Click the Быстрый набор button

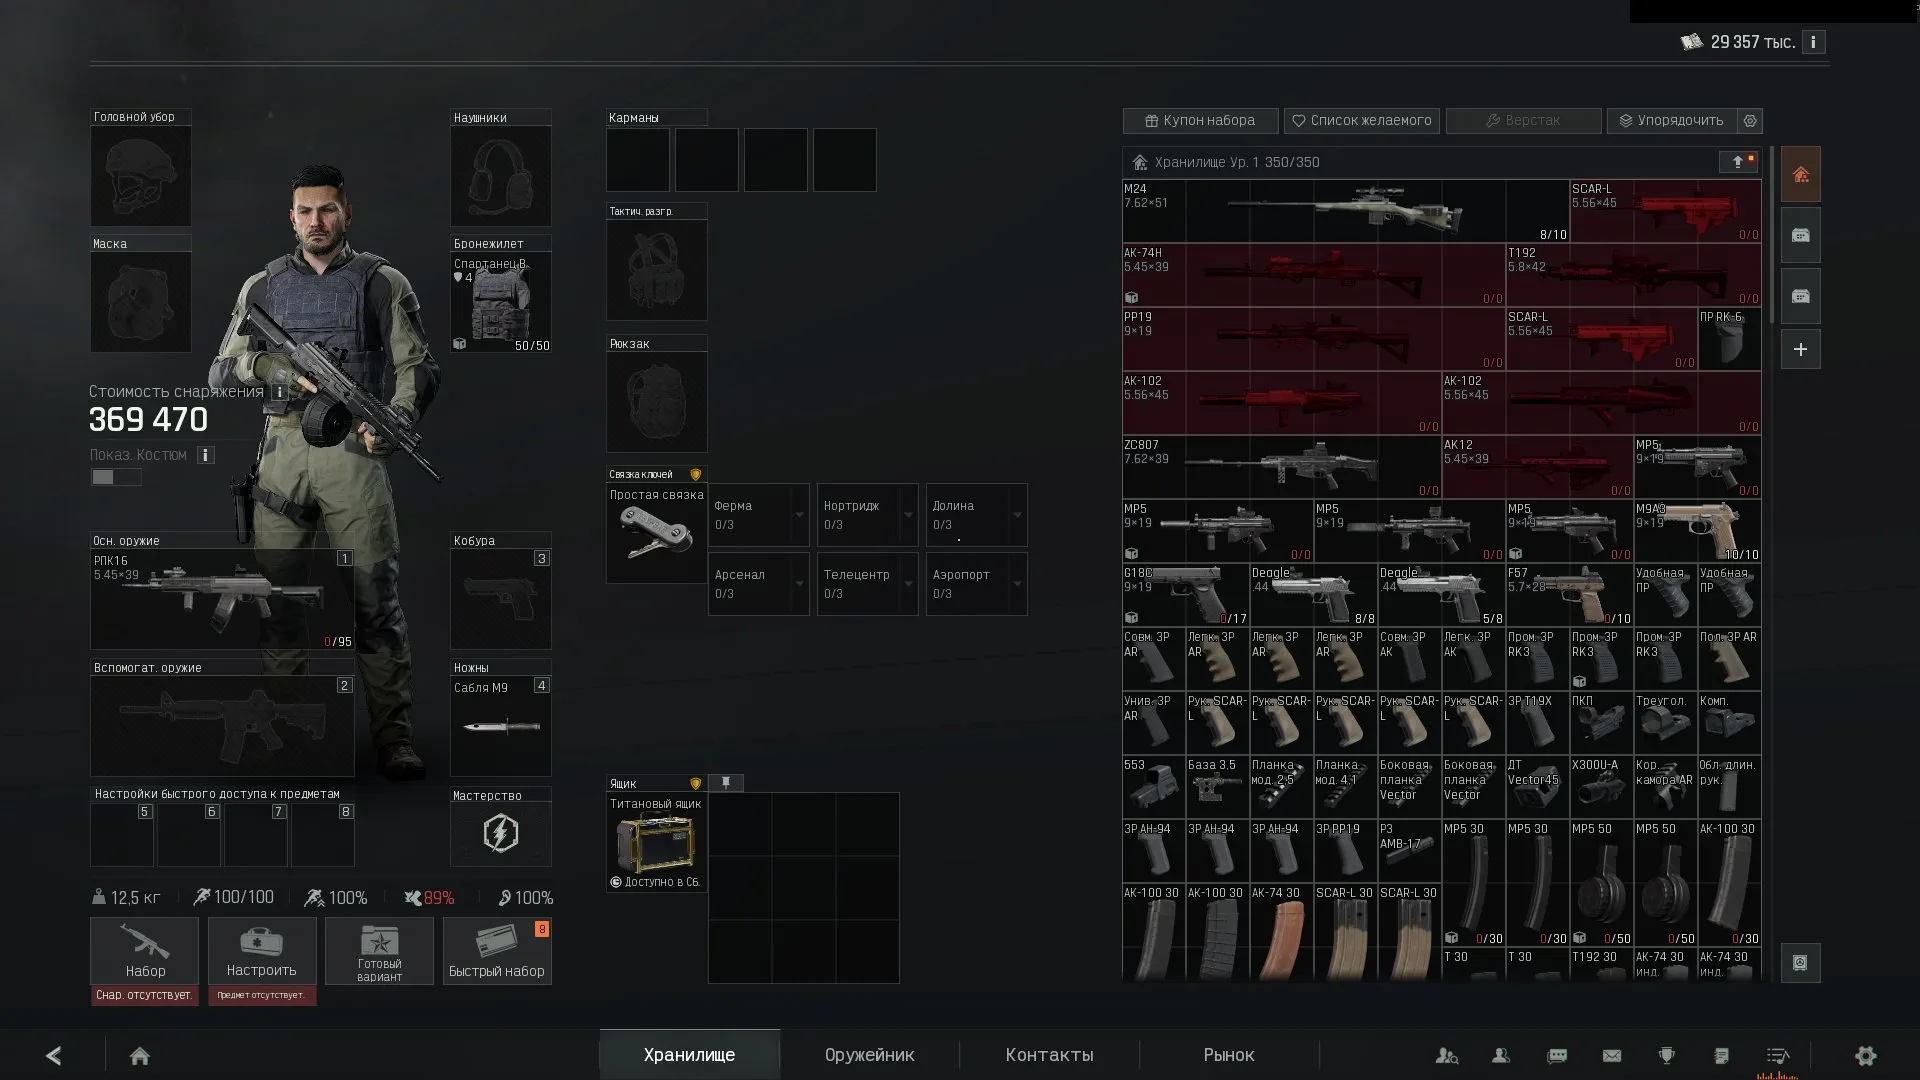coord(497,951)
